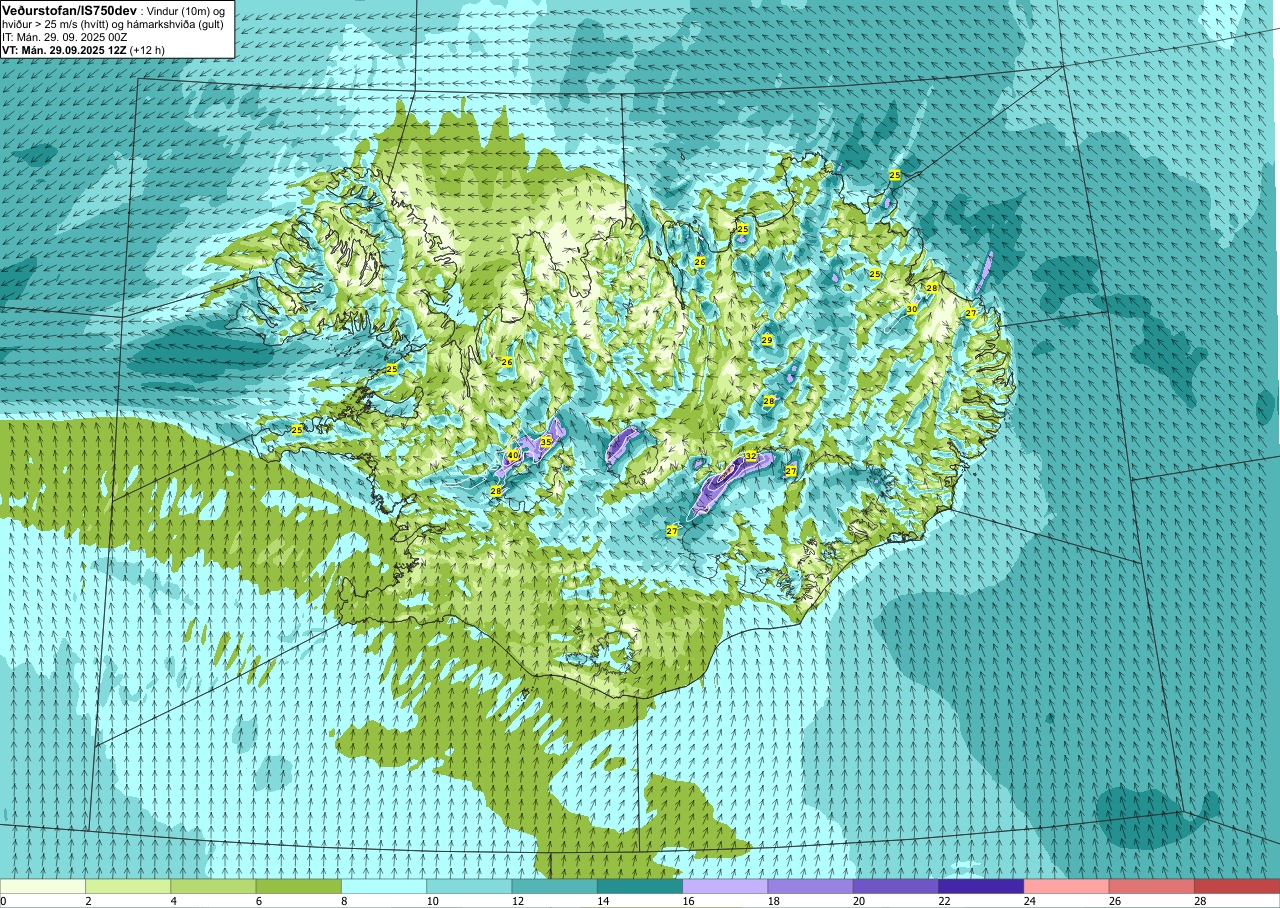Viewport: 1280px width, 908px height.
Task: Select the 16 tick on the legend scale
Action: coord(687,901)
